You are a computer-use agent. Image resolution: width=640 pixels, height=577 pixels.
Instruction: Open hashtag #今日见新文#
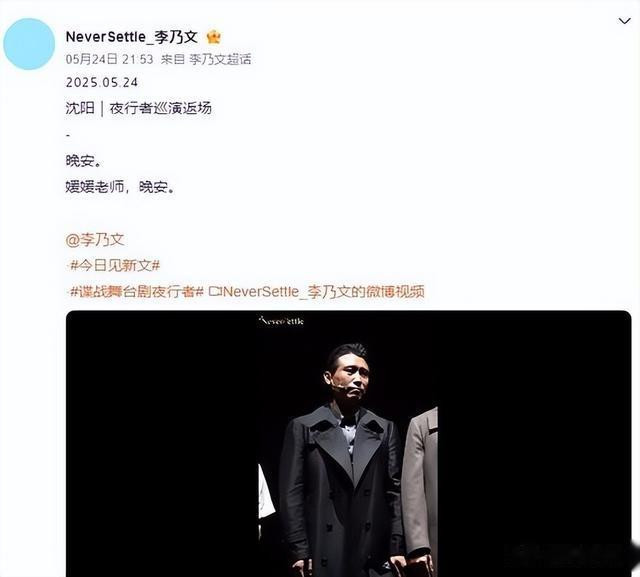(x=115, y=266)
